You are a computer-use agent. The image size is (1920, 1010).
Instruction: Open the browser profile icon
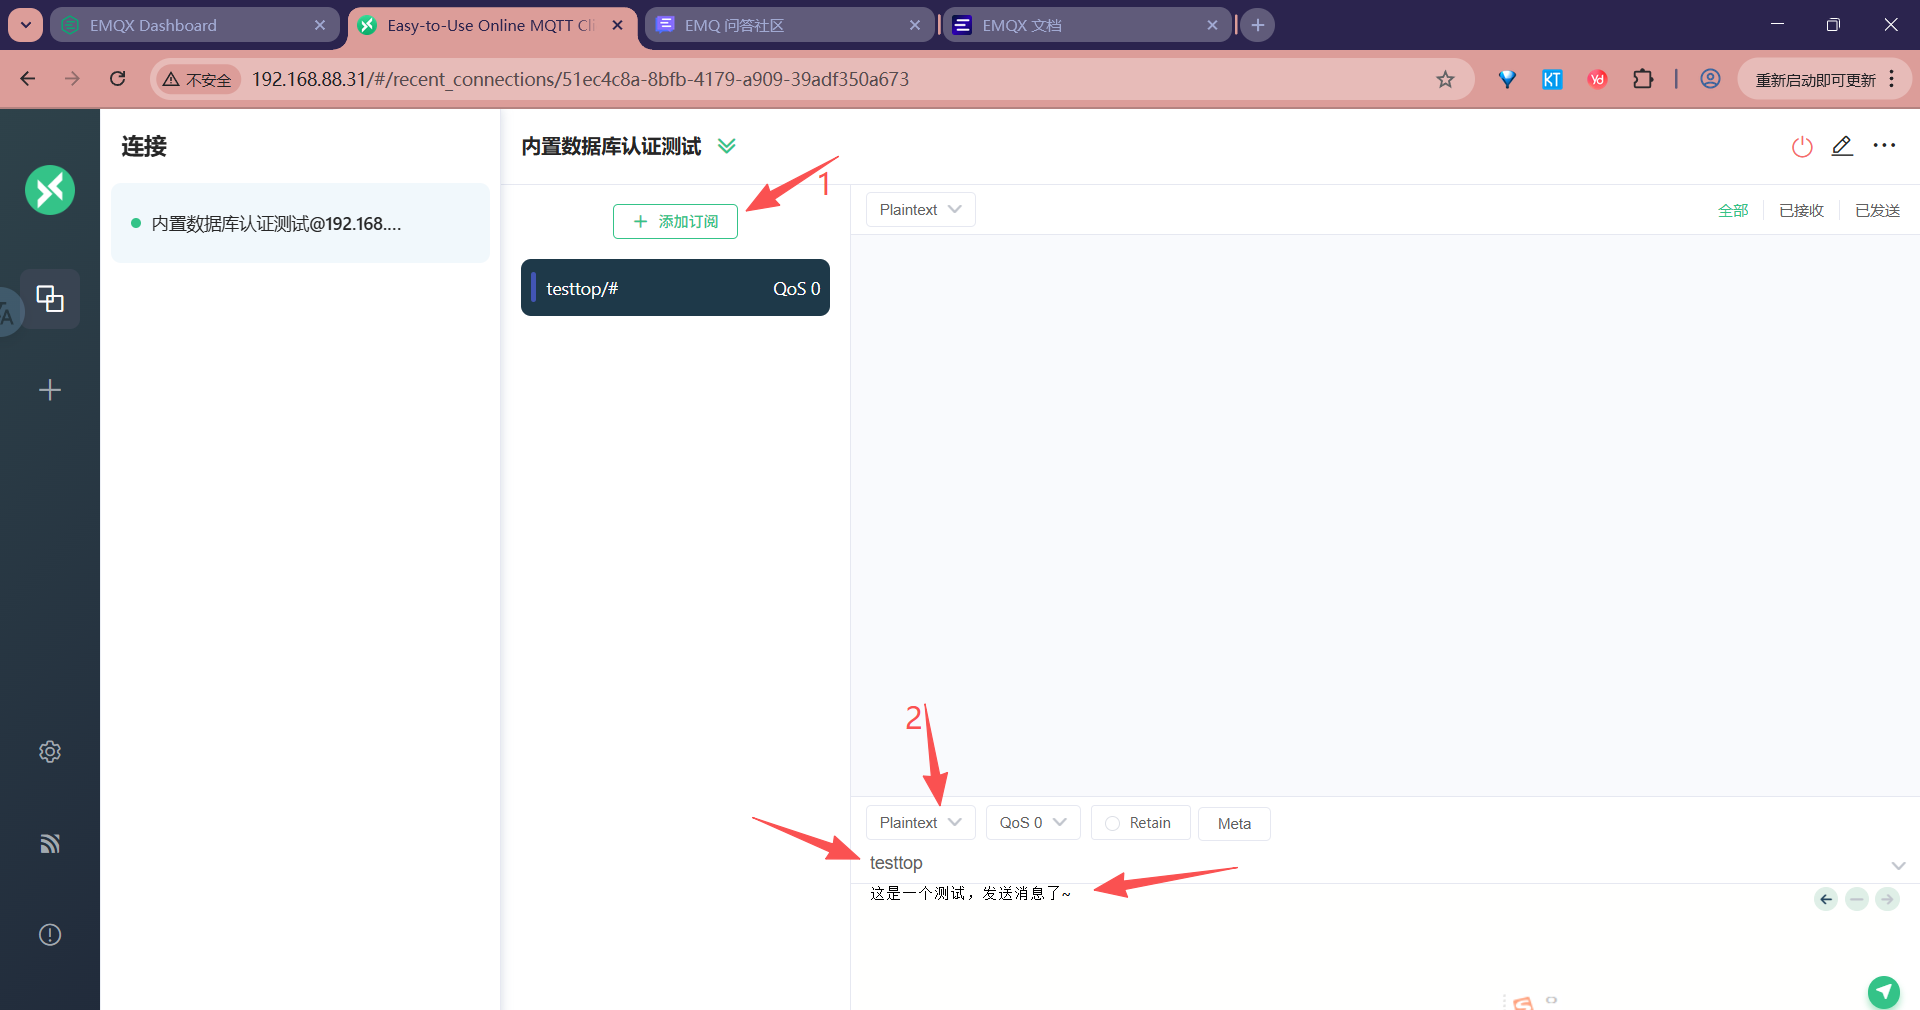(1710, 79)
